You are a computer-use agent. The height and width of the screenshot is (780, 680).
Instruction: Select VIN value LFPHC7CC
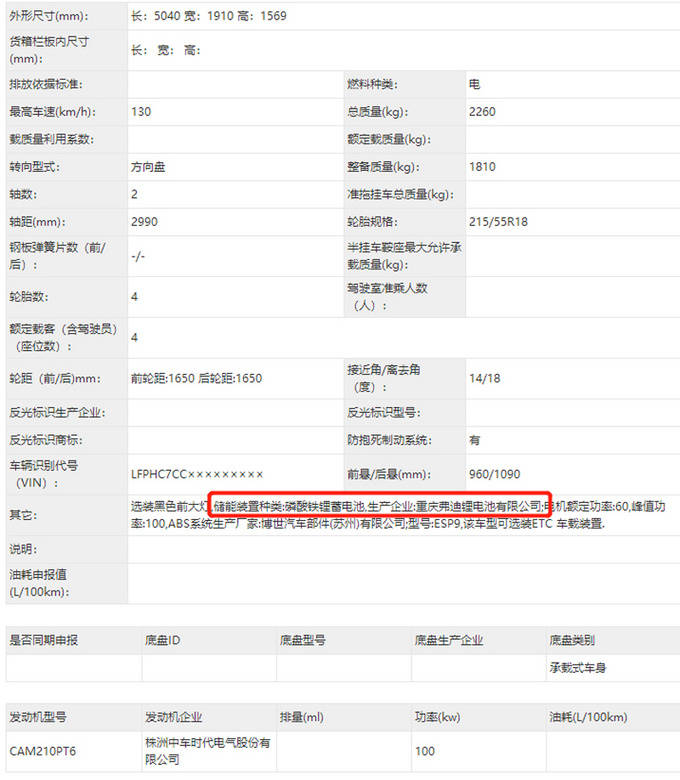click(196, 474)
